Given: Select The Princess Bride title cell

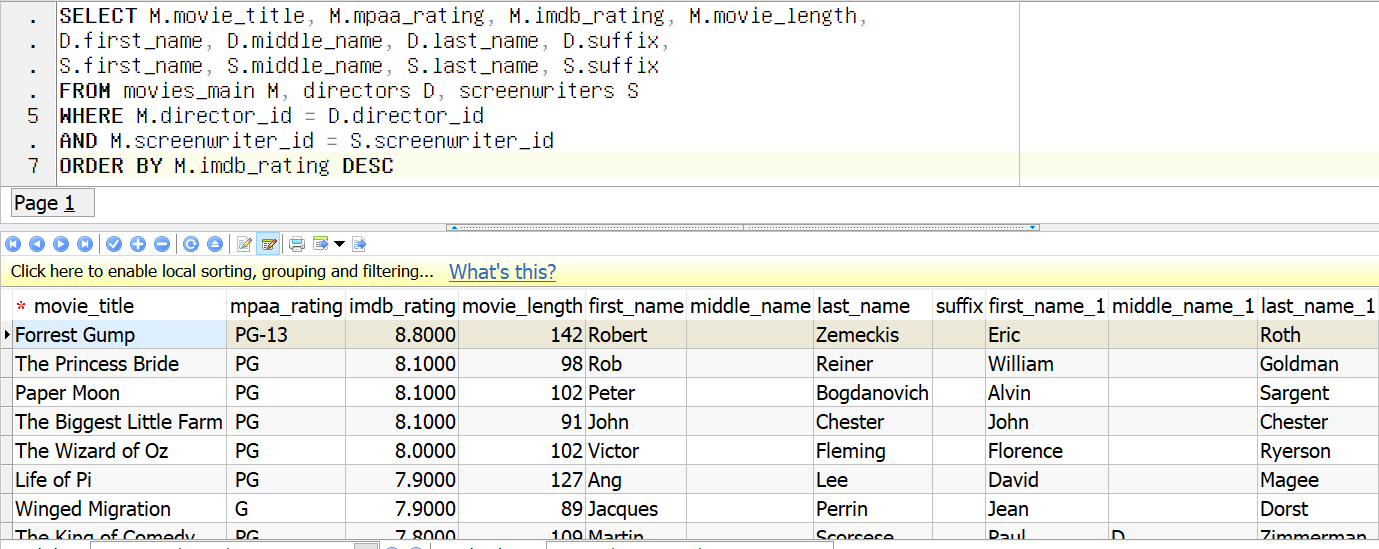Looking at the screenshot, I should [x=119, y=364].
